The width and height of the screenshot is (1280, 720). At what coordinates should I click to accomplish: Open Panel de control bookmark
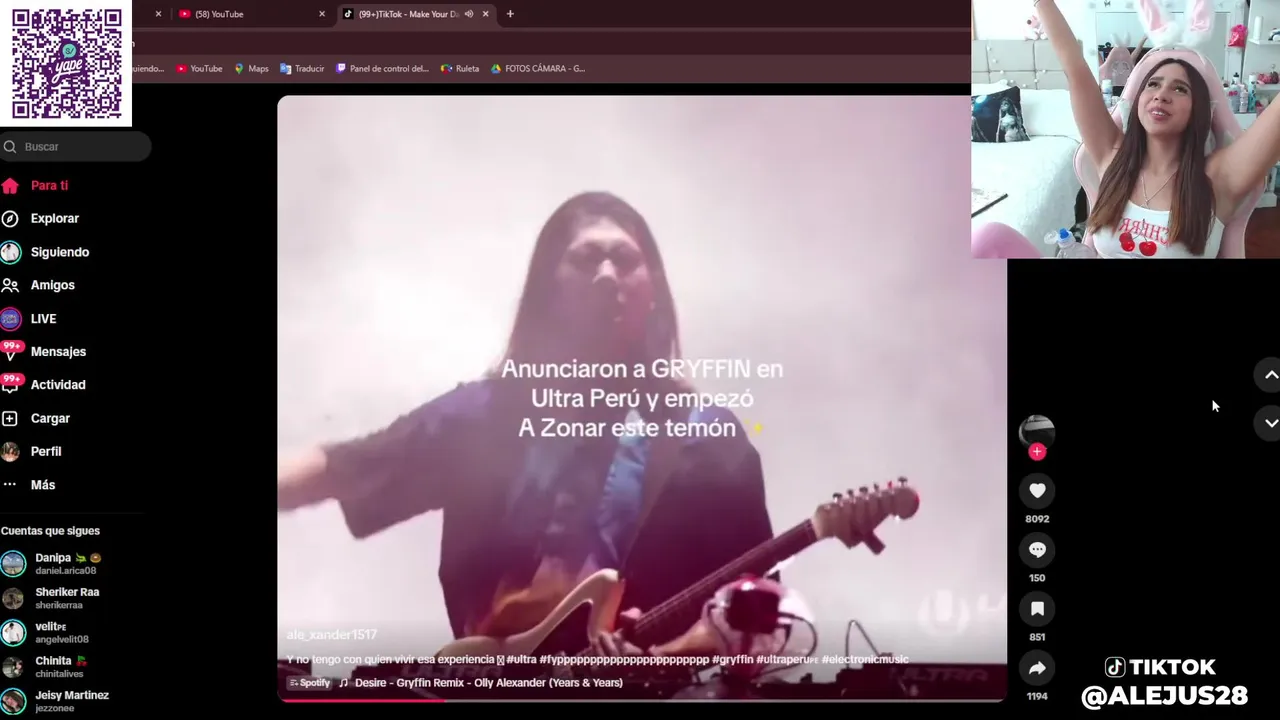pyautogui.click(x=382, y=69)
